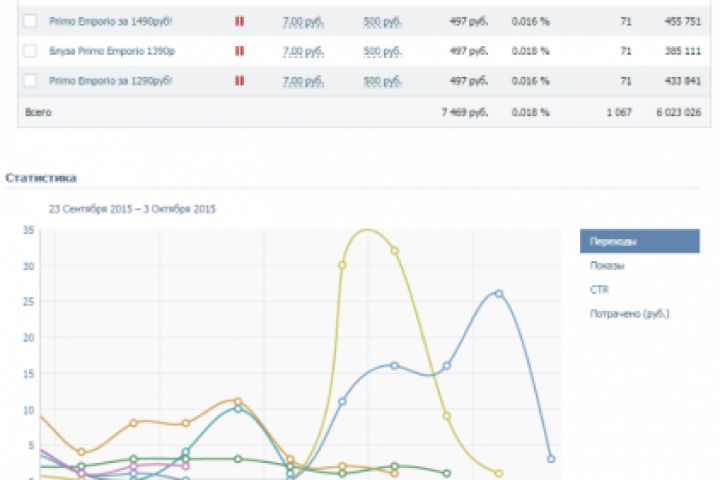This screenshot has height=480, width=720.
Task: Click pause icon for Primo Emporio за 1290руб!
Action: pyautogui.click(x=239, y=81)
